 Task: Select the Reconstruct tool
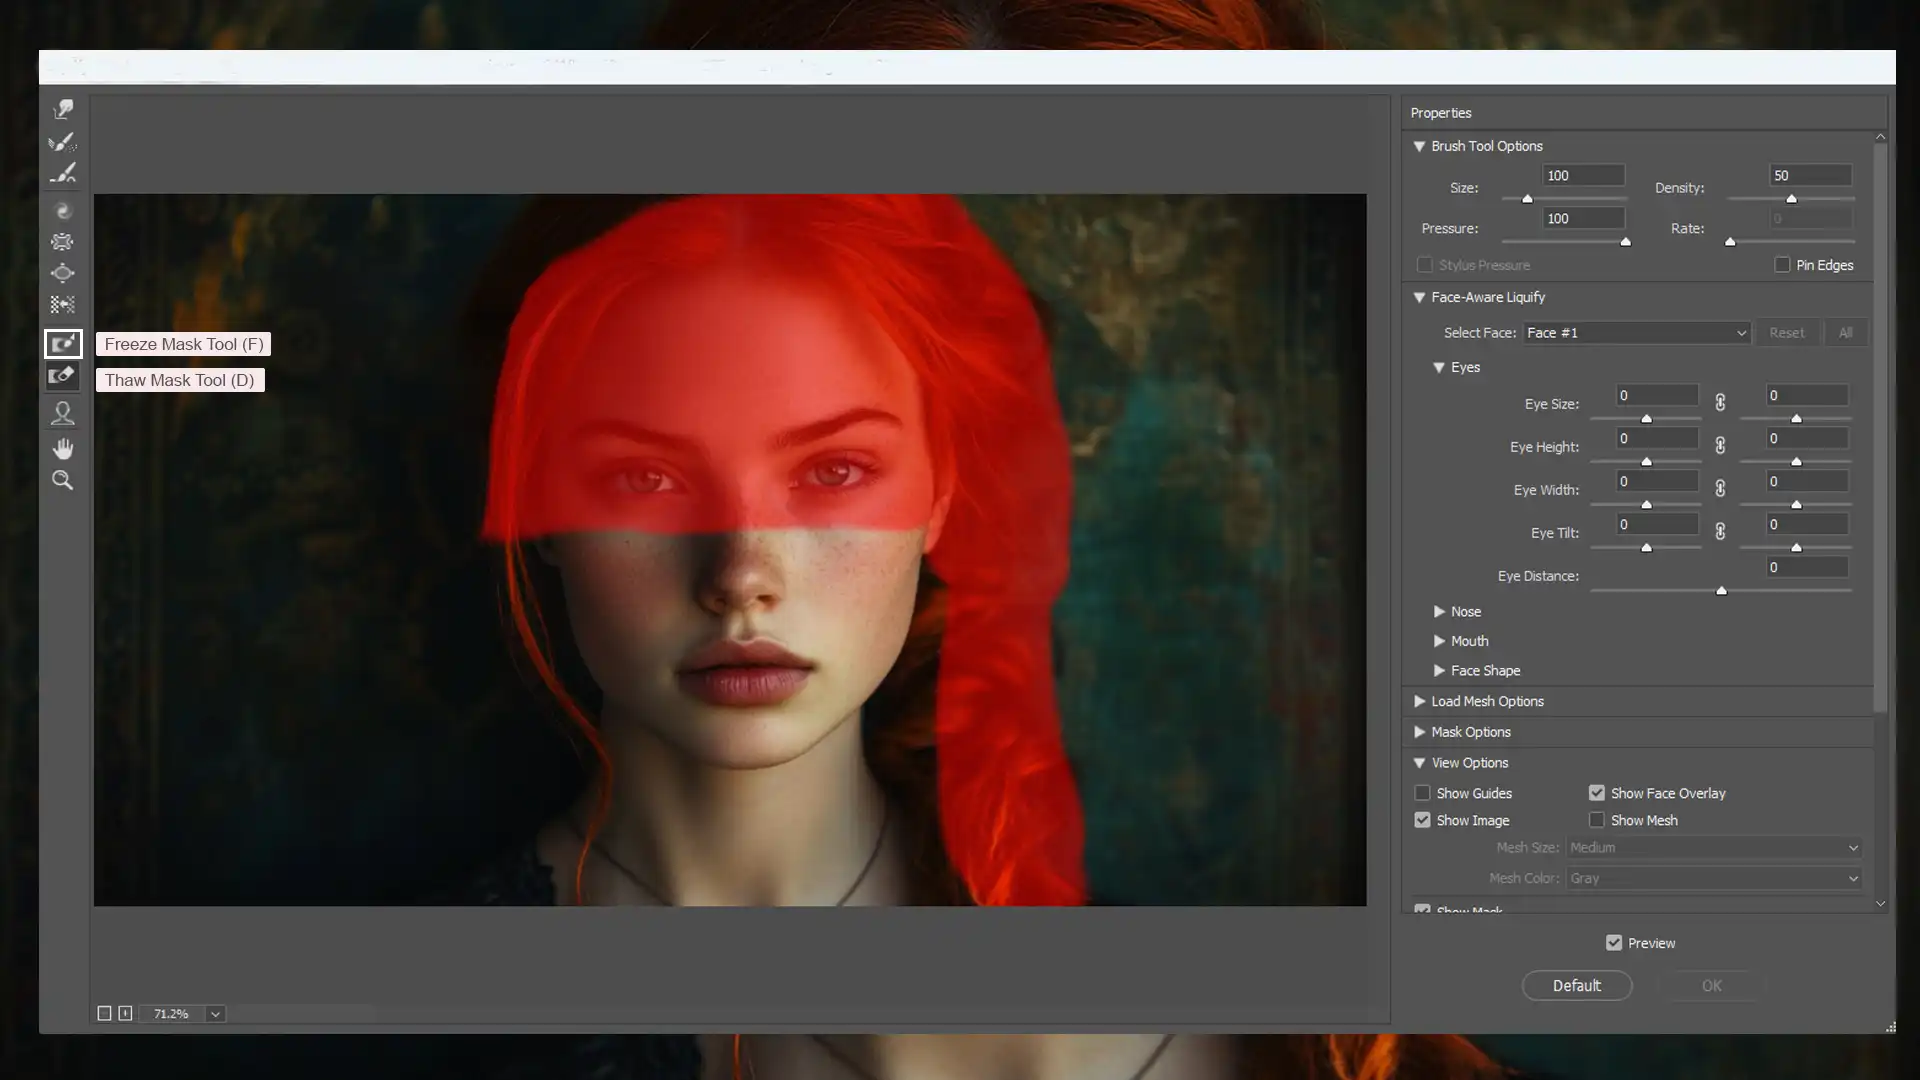(x=62, y=141)
